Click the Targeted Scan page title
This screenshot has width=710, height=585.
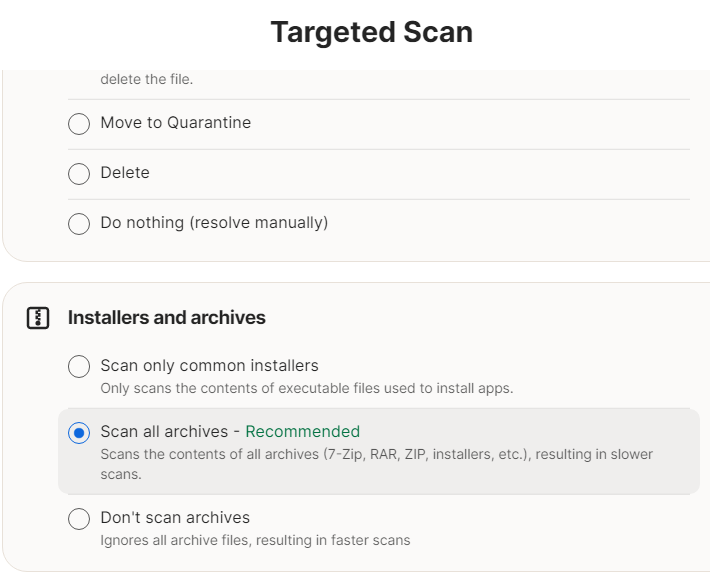pyautogui.click(x=371, y=33)
